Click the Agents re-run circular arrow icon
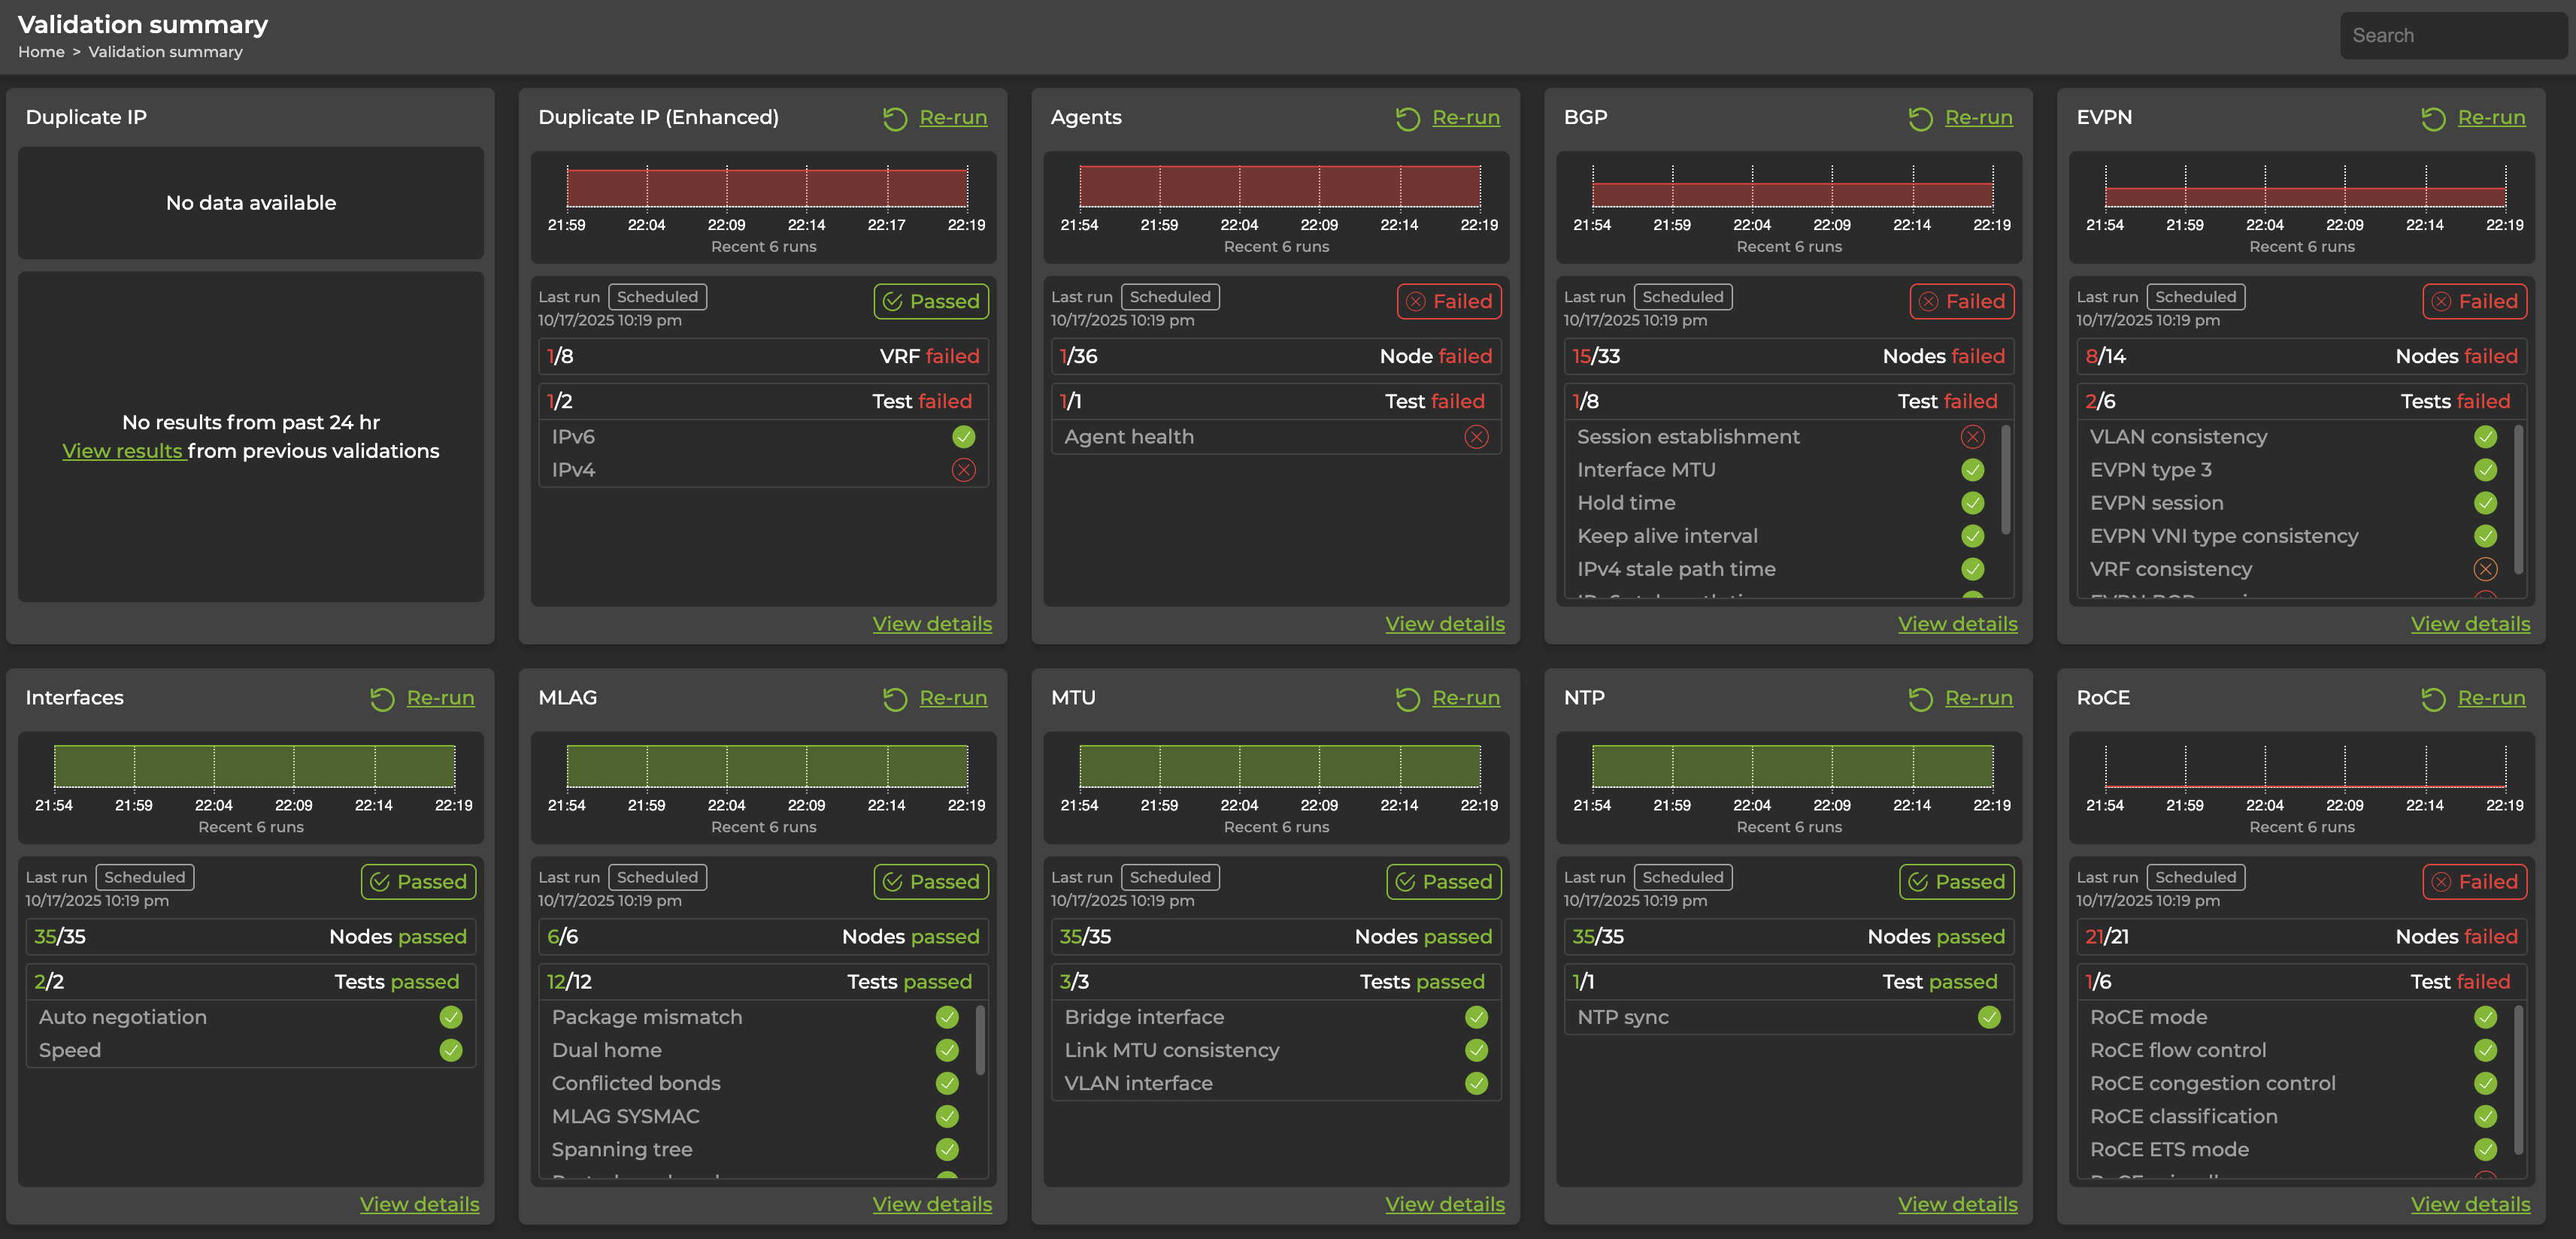This screenshot has height=1239, width=2576. pos(1407,119)
